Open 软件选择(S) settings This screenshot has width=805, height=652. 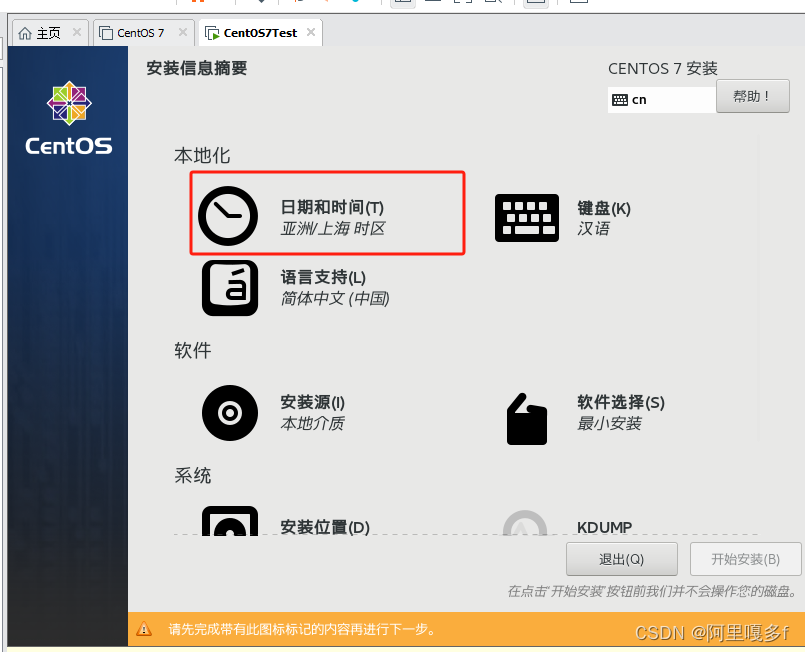[x=621, y=402]
